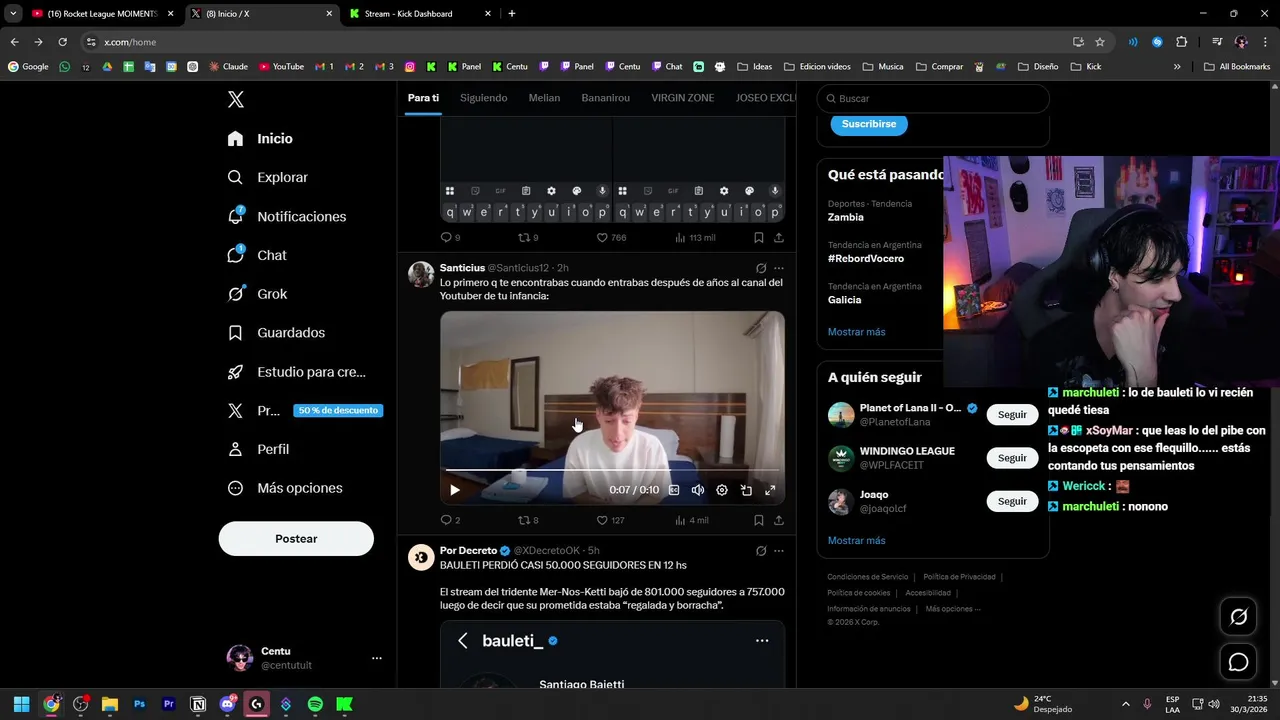
Task: Open more options on Por Decreto post
Action: tap(778, 551)
